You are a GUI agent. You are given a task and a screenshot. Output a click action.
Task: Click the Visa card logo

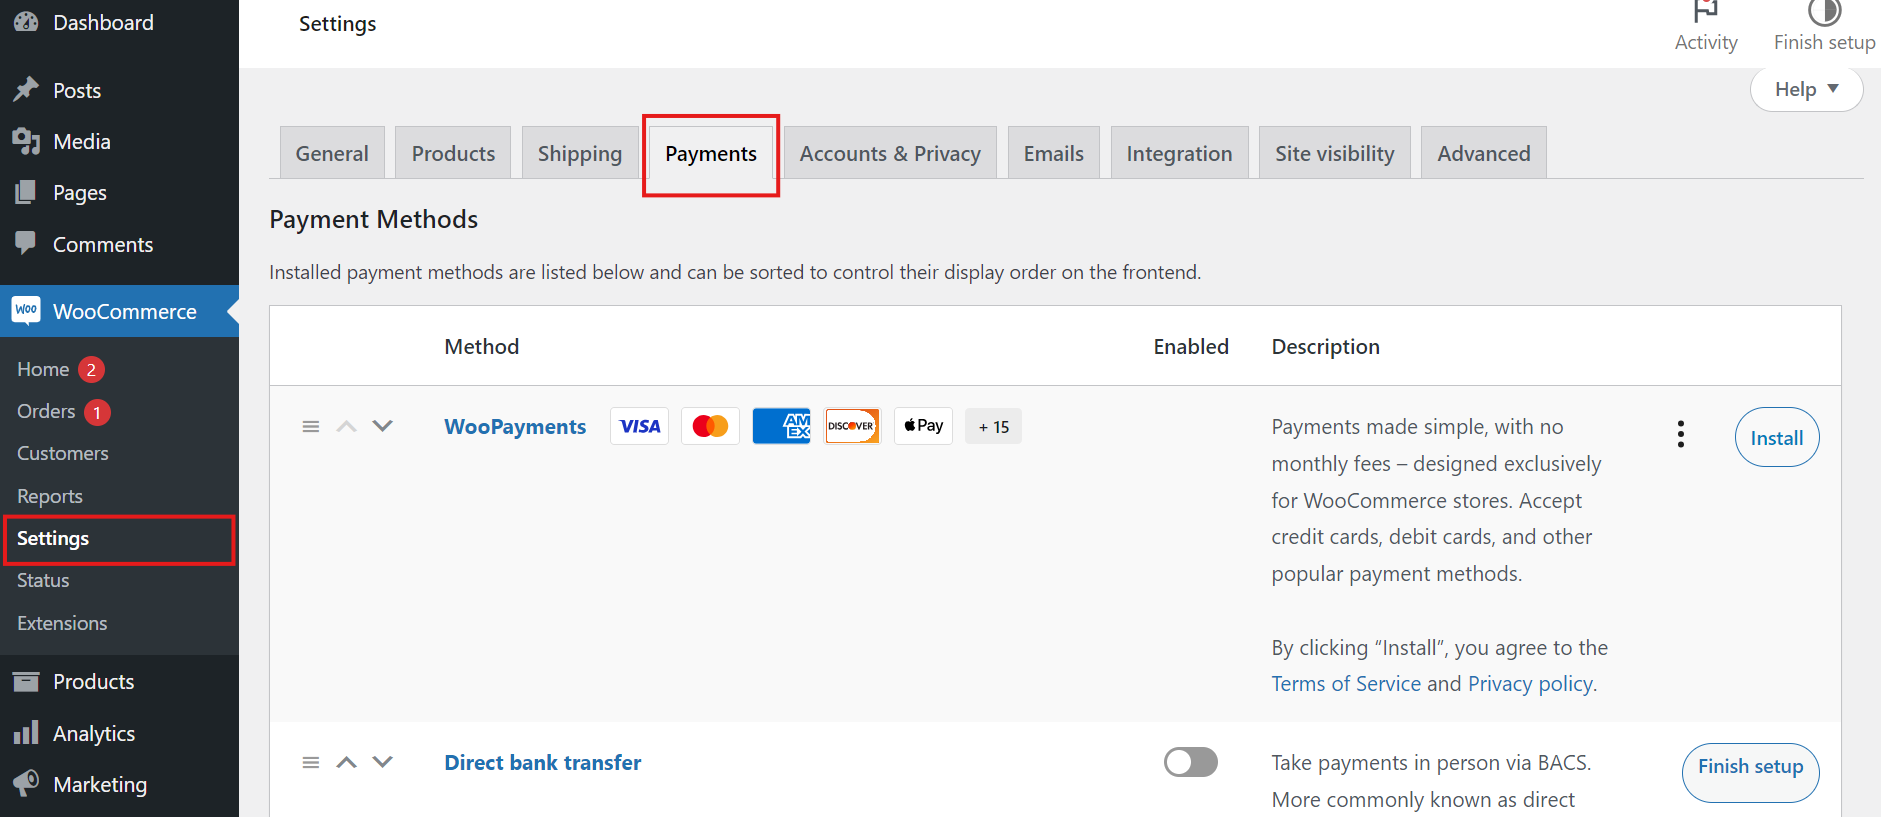point(640,426)
